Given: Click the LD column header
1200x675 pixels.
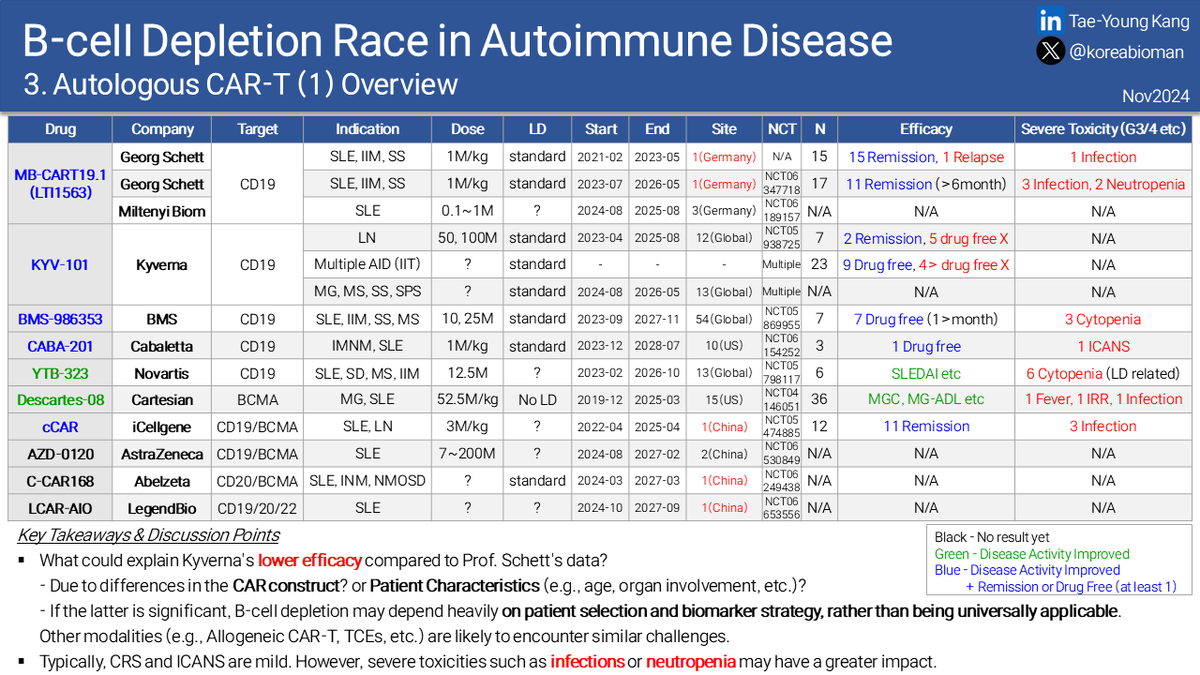Looking at the screenshot, I should click(x=537, y=129).
